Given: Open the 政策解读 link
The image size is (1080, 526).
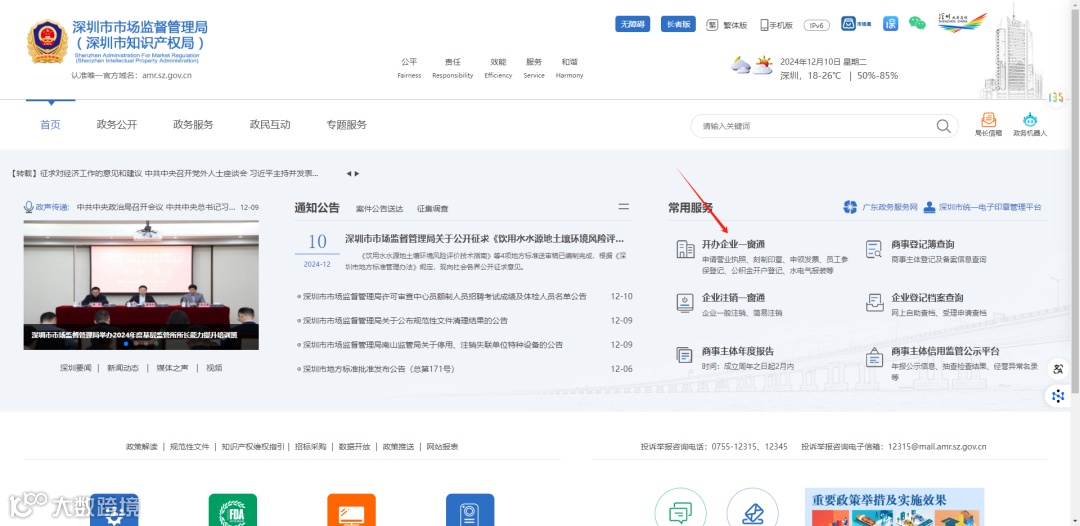Looking at the screenshot, I should [x=142, y=447].
